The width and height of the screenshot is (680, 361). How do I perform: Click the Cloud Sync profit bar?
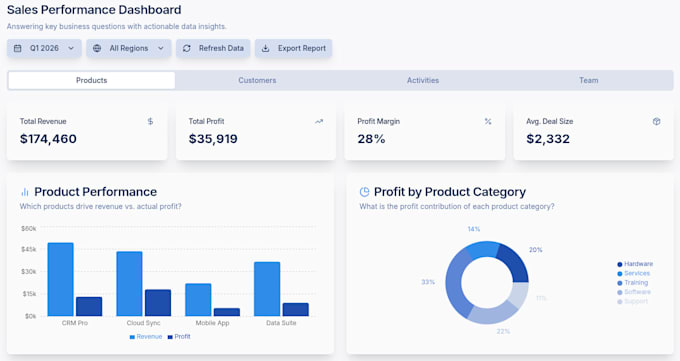pyautogui.click(x=158, y=303)
